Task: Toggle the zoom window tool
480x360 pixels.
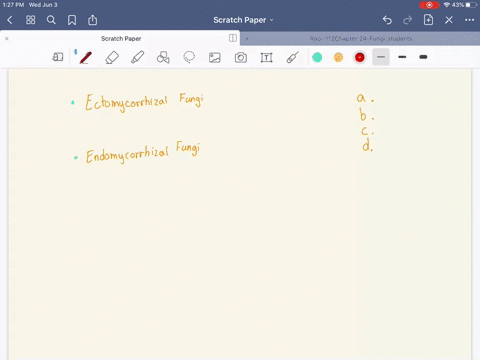Action: pos(58,57)
